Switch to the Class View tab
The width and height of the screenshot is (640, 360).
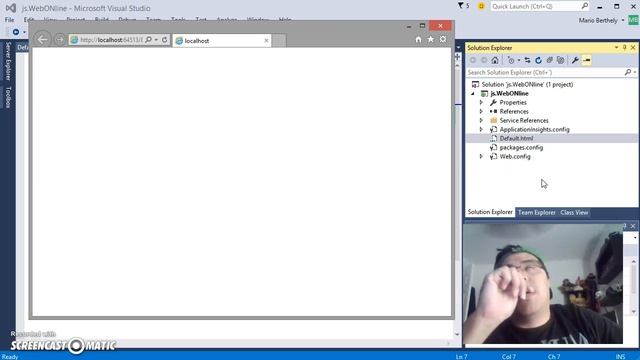coord(574,213)
